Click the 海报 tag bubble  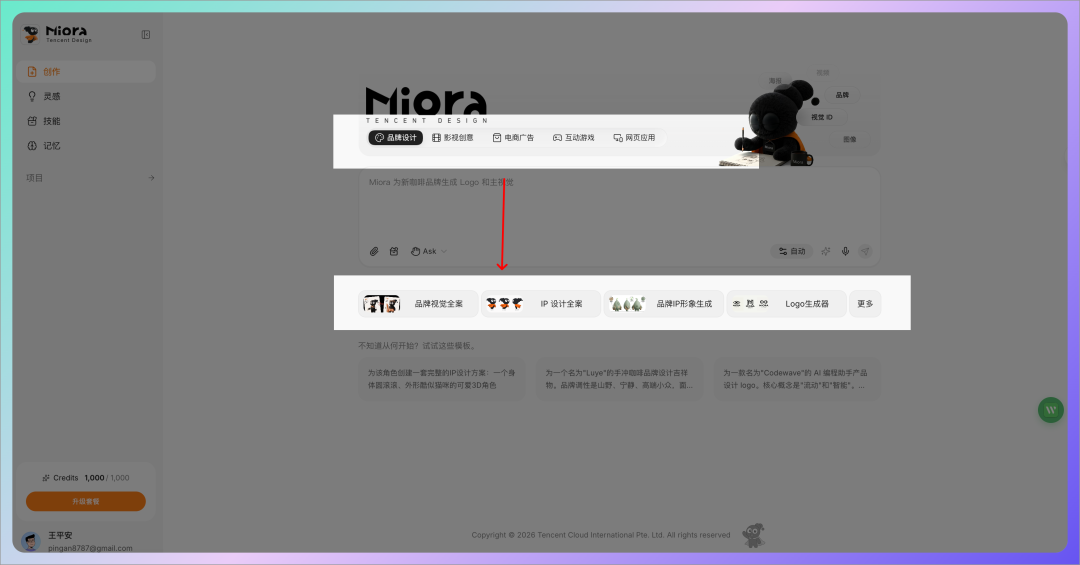(x=776, y=81)
